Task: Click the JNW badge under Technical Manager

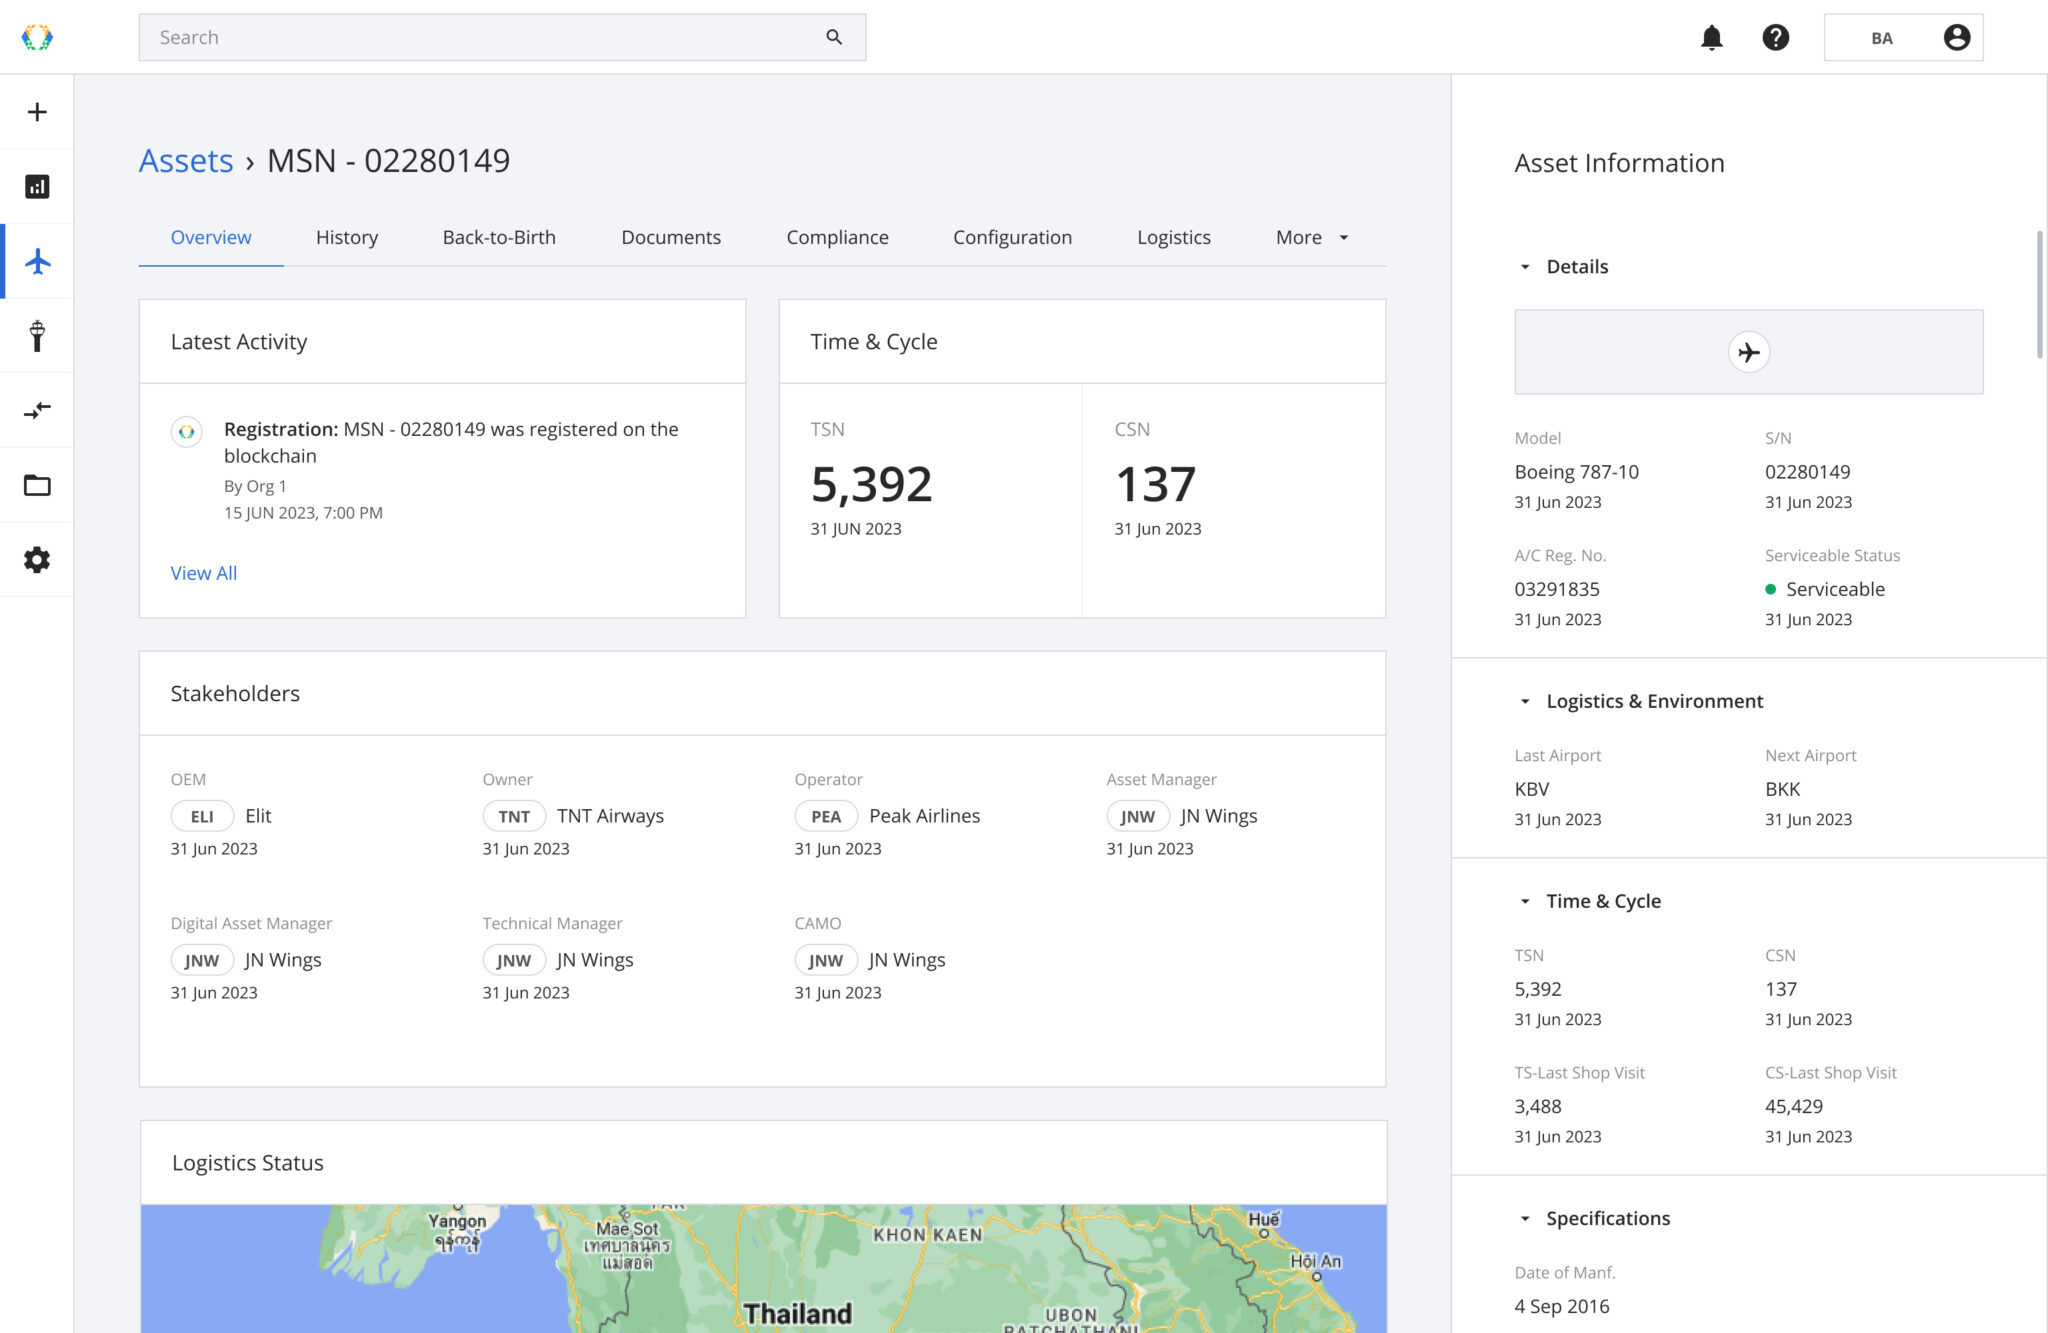Action: point(514,961)
